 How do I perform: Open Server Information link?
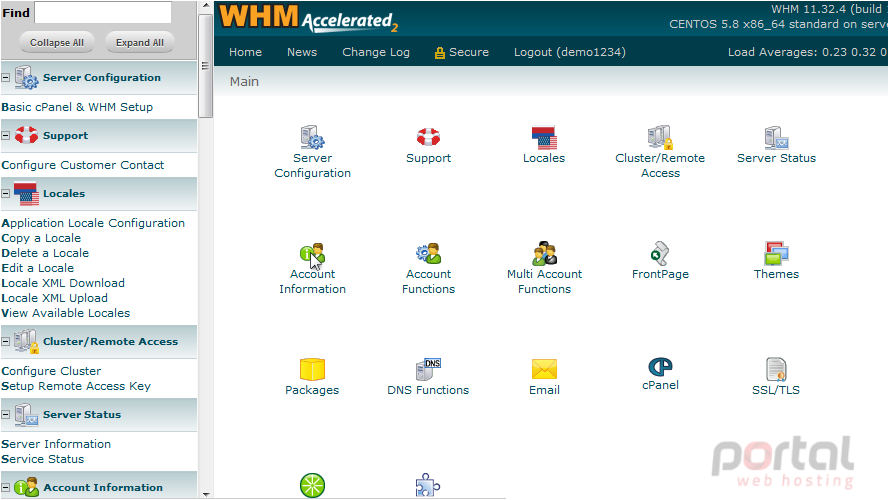pos(56,444)
